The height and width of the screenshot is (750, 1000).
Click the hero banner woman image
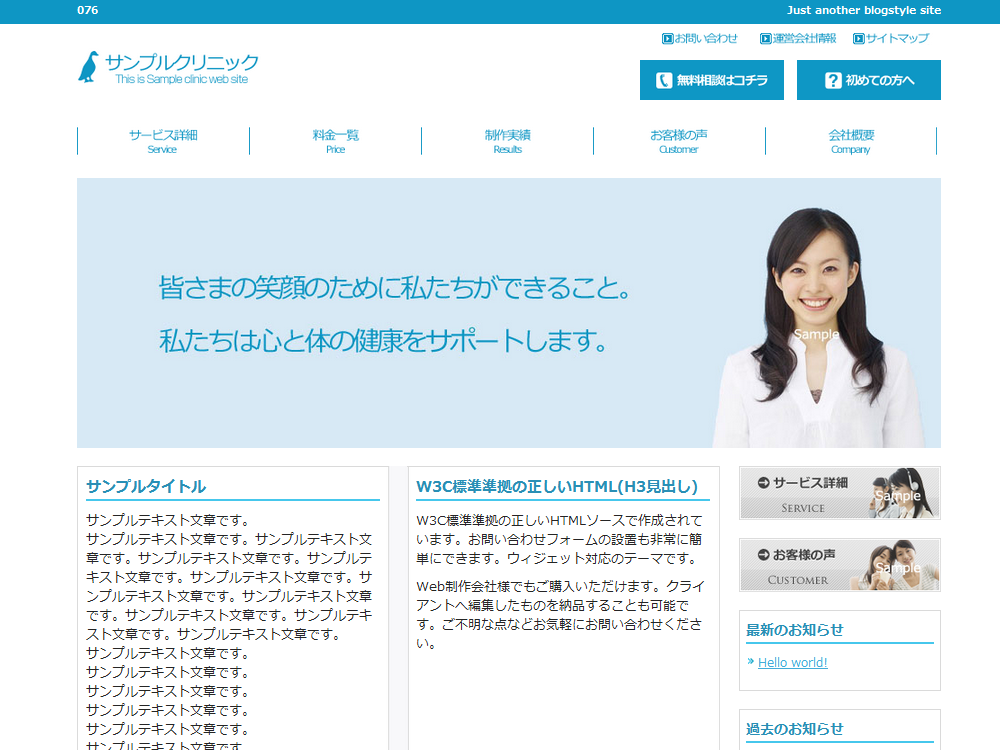coord(820,327)
